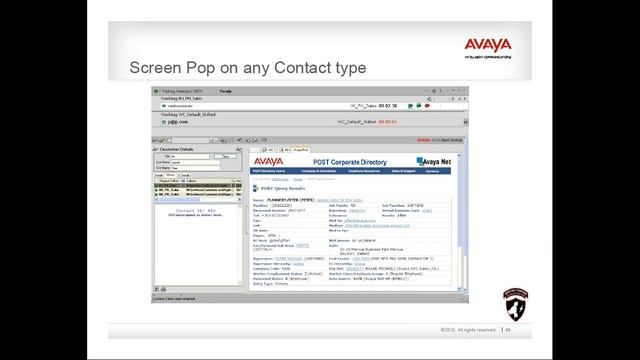
Task: Open the Employee Resources menu
Action: (x=364, y=171)
